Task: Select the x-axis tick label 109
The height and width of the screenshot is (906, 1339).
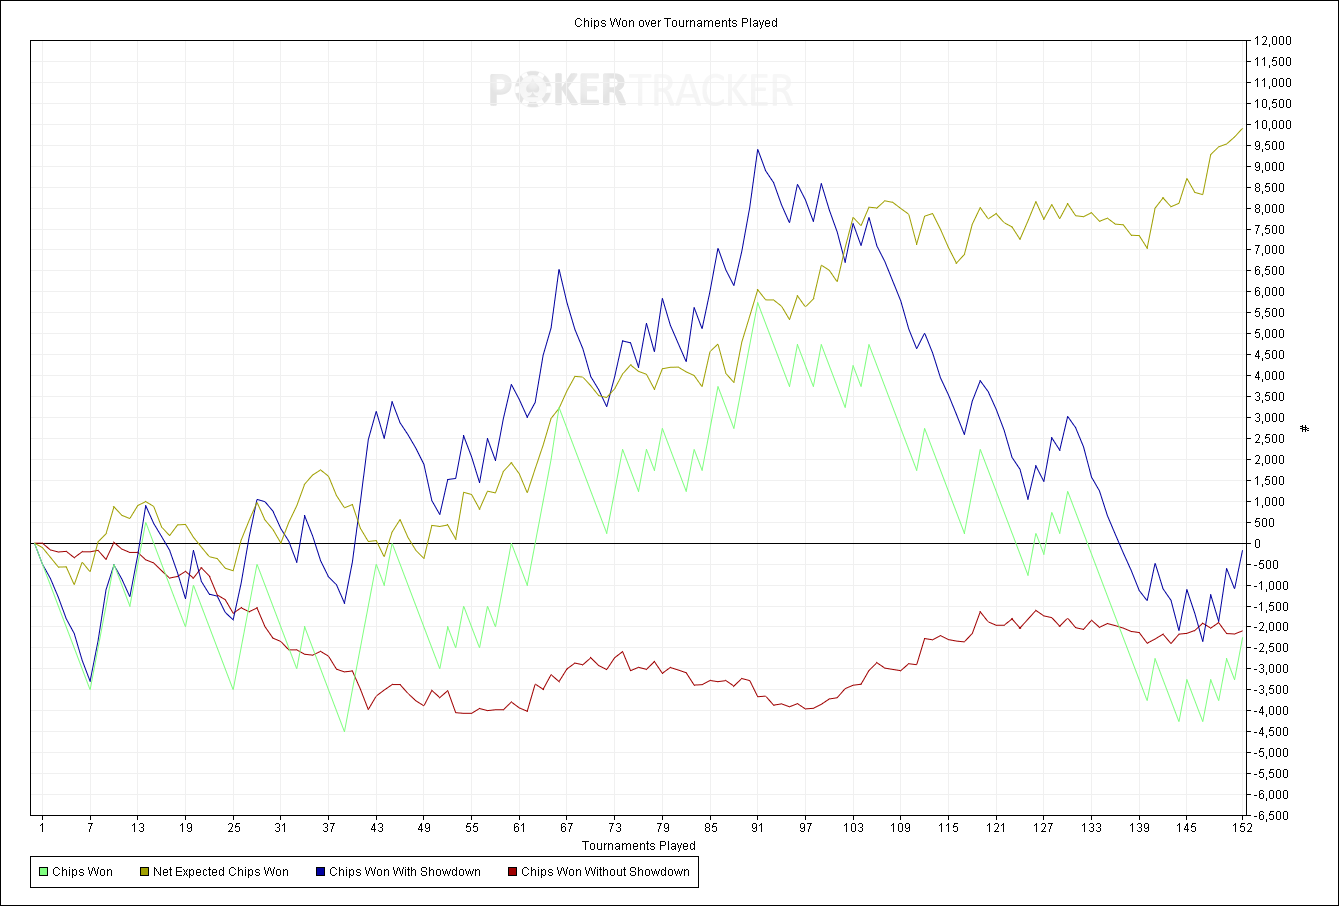Action: [x=901, y=829]
